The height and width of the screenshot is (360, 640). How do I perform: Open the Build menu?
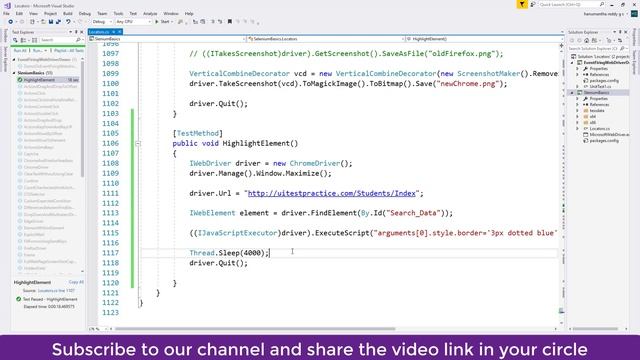coord(68,13)
